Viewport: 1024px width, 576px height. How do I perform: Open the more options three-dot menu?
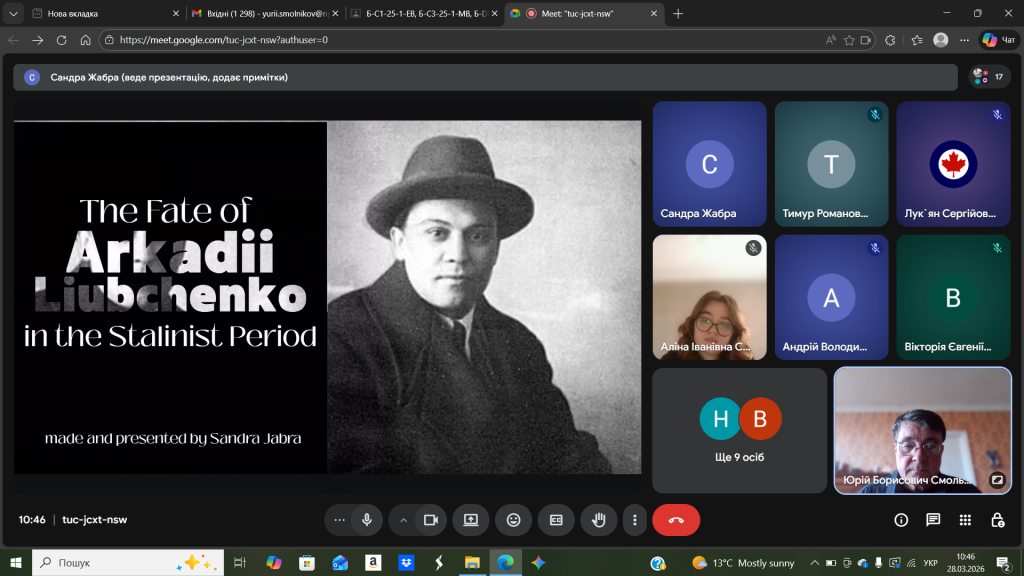coord(635,520)
